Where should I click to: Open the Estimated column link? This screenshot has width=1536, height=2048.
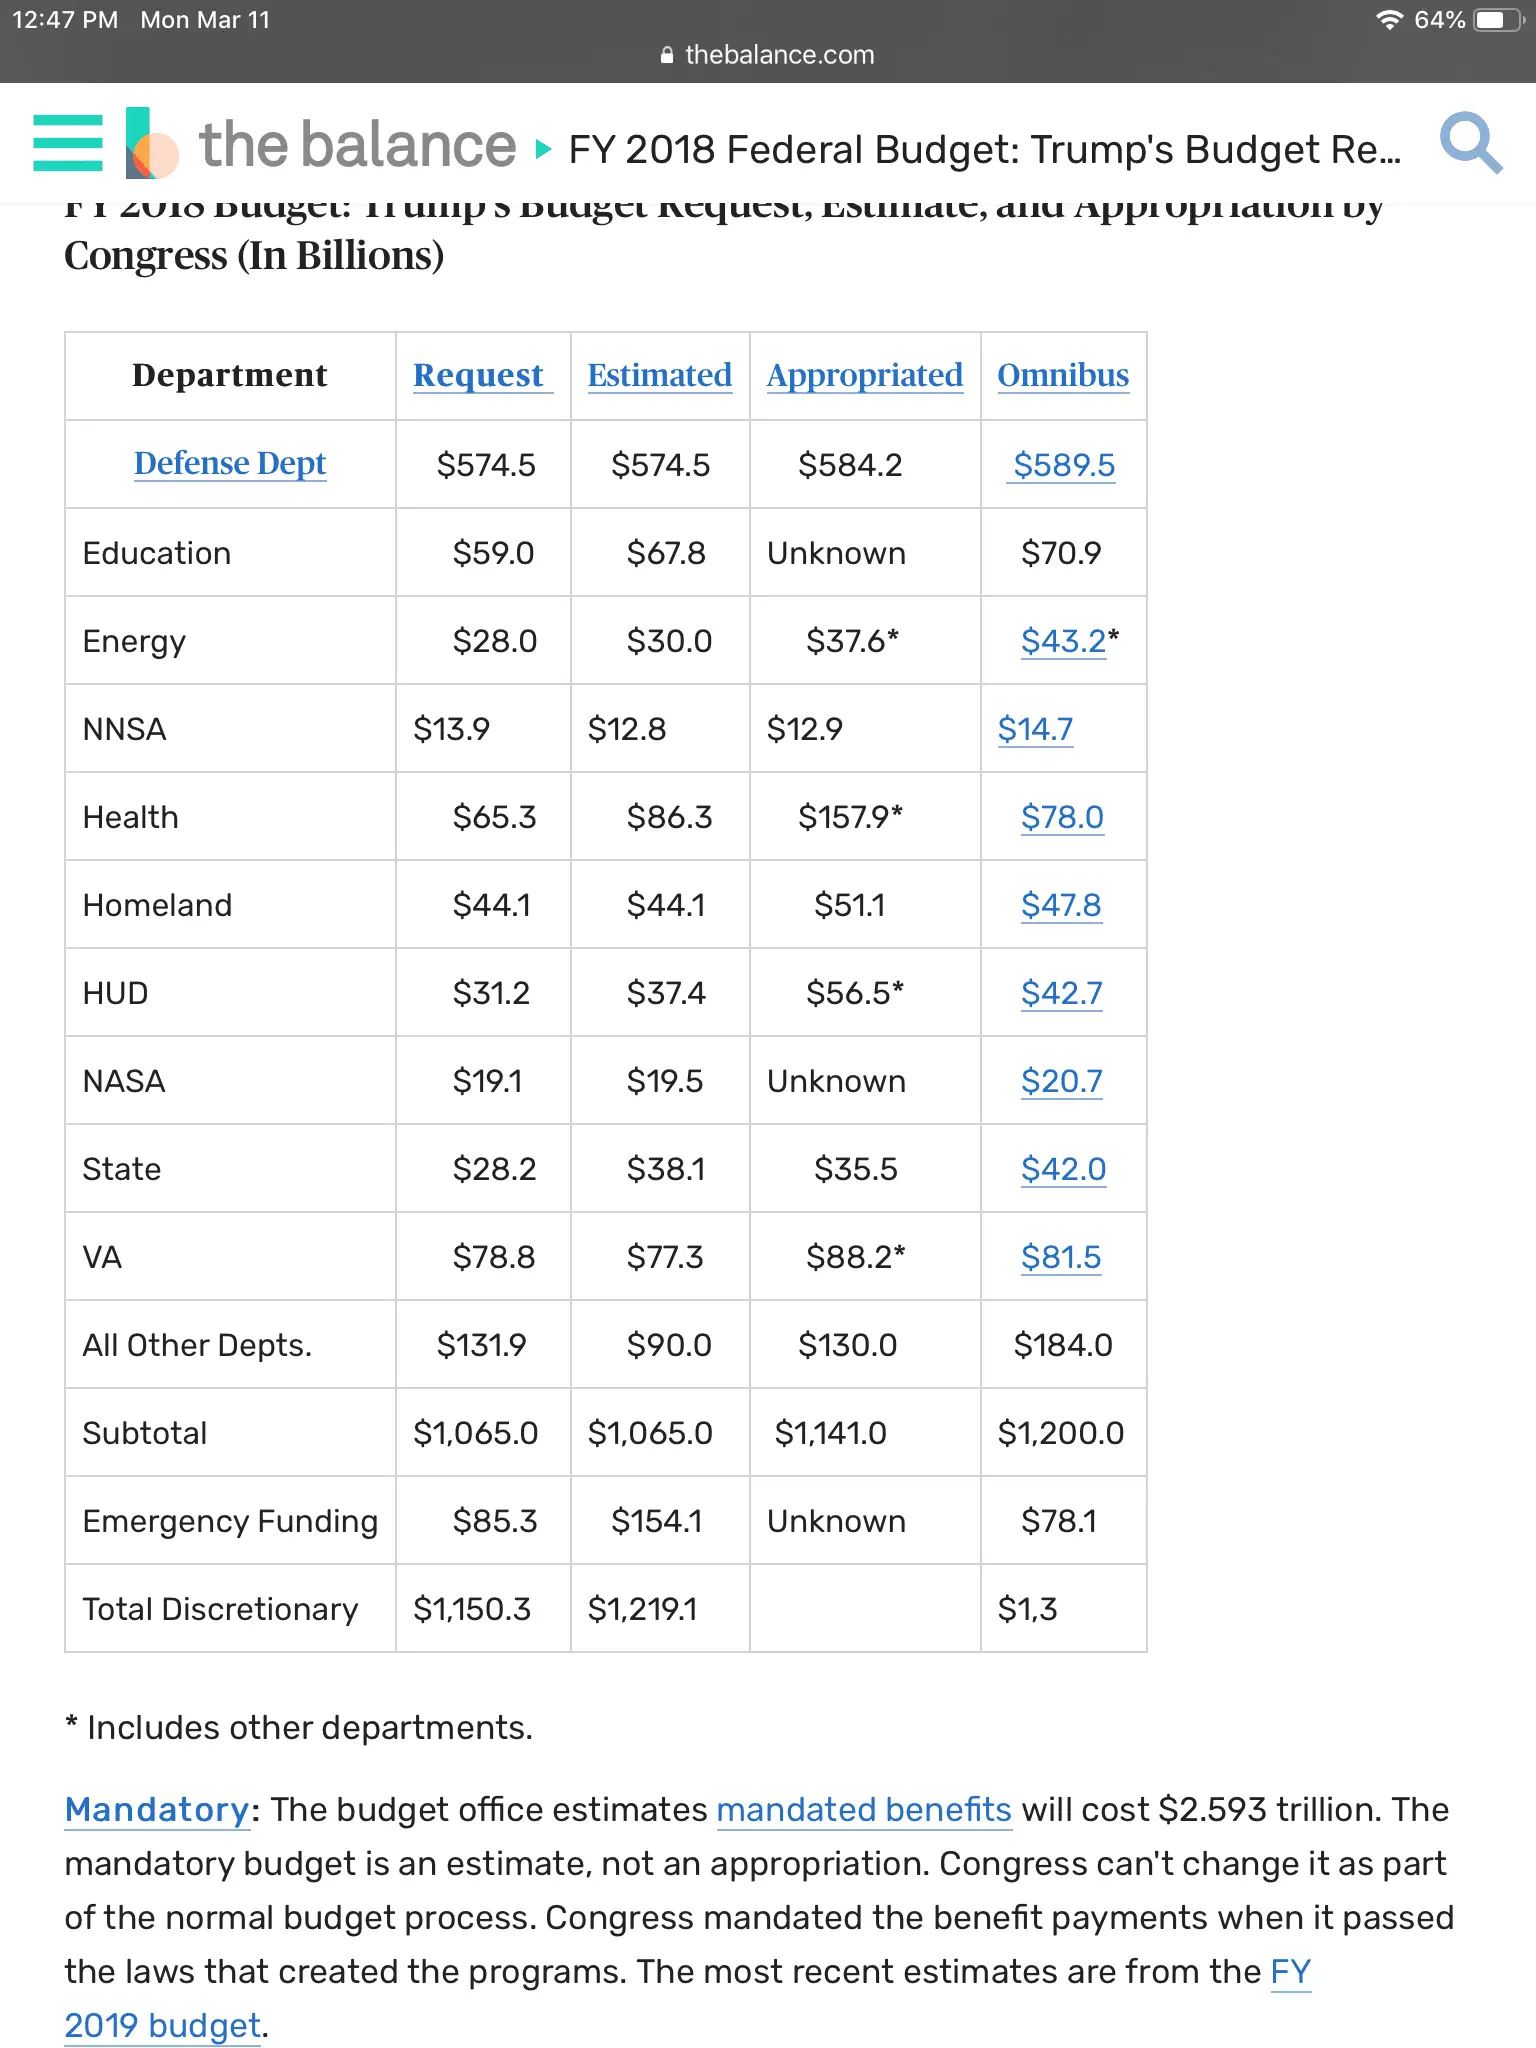click(x=659, y=375)
